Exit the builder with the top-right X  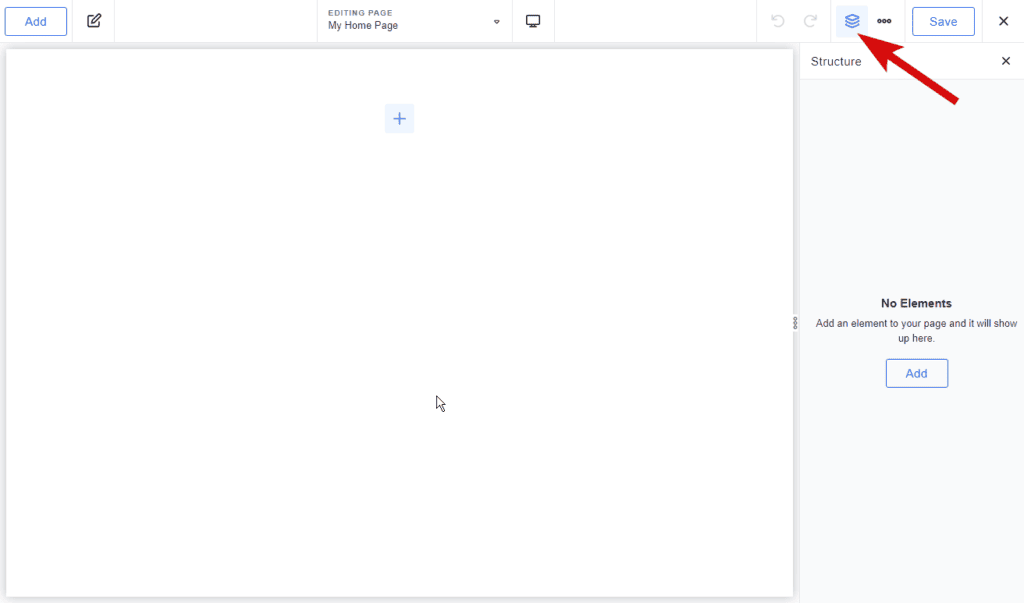pos(1003,21)
